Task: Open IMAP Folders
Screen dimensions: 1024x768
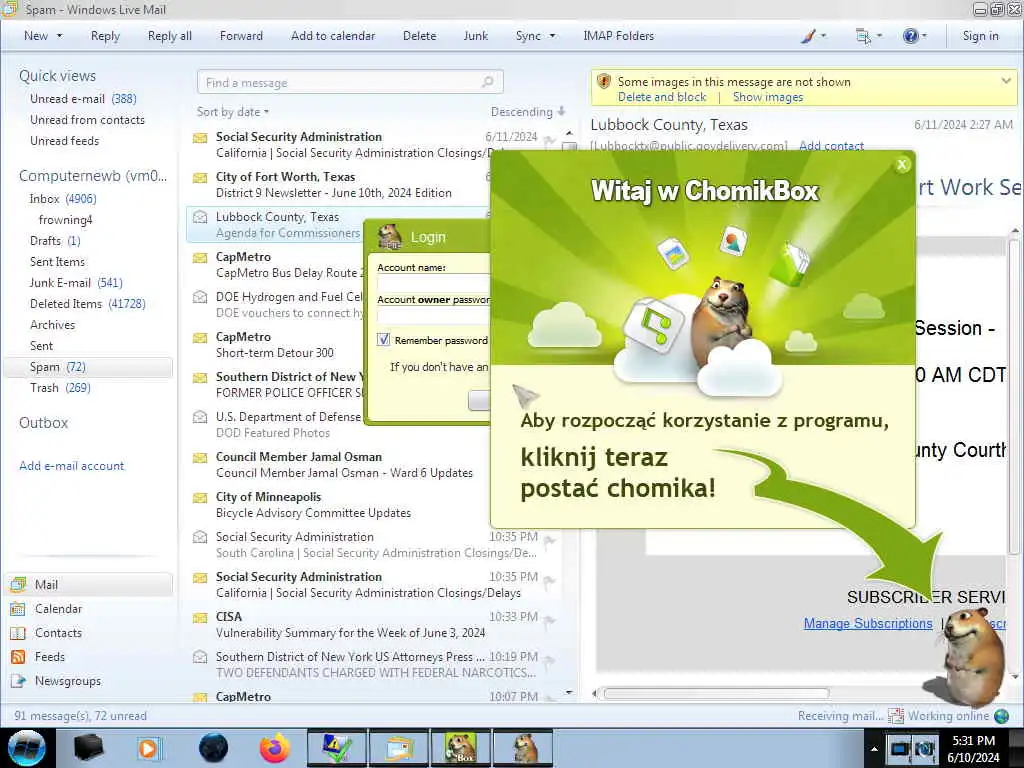Action: pos(618,36)
